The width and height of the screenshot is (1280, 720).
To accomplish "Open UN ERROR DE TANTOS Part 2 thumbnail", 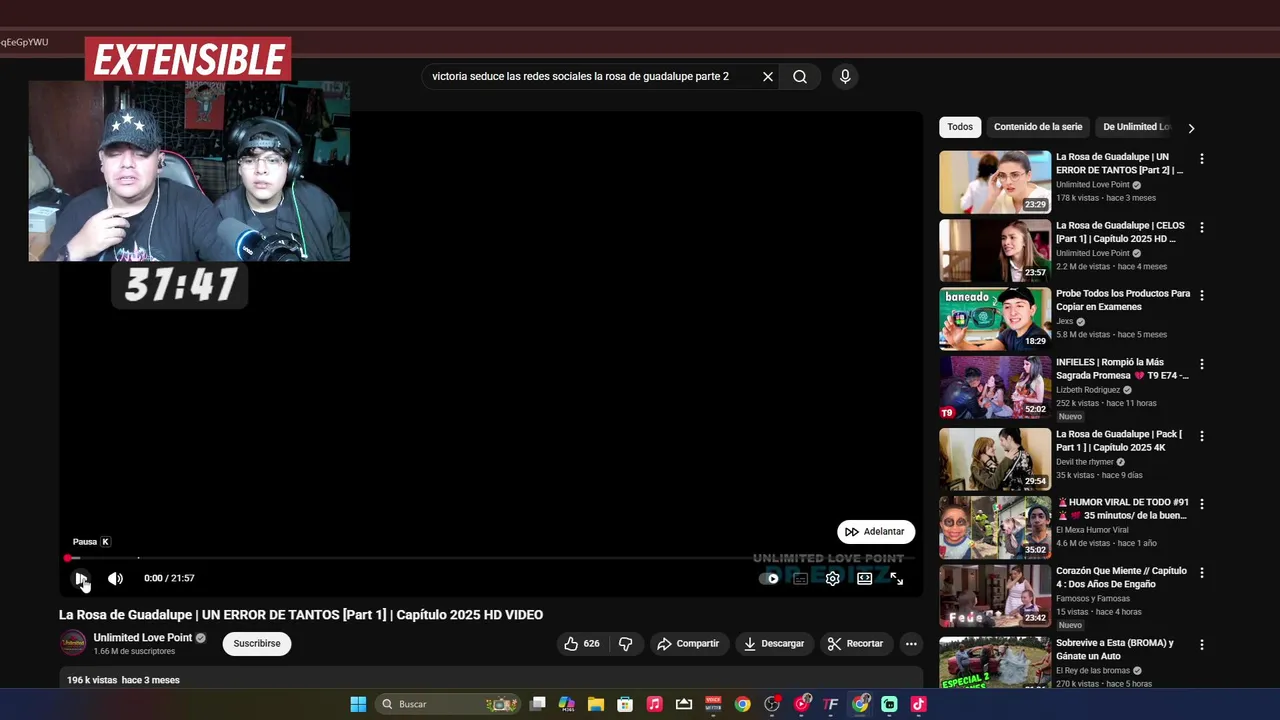I will 995,182.
